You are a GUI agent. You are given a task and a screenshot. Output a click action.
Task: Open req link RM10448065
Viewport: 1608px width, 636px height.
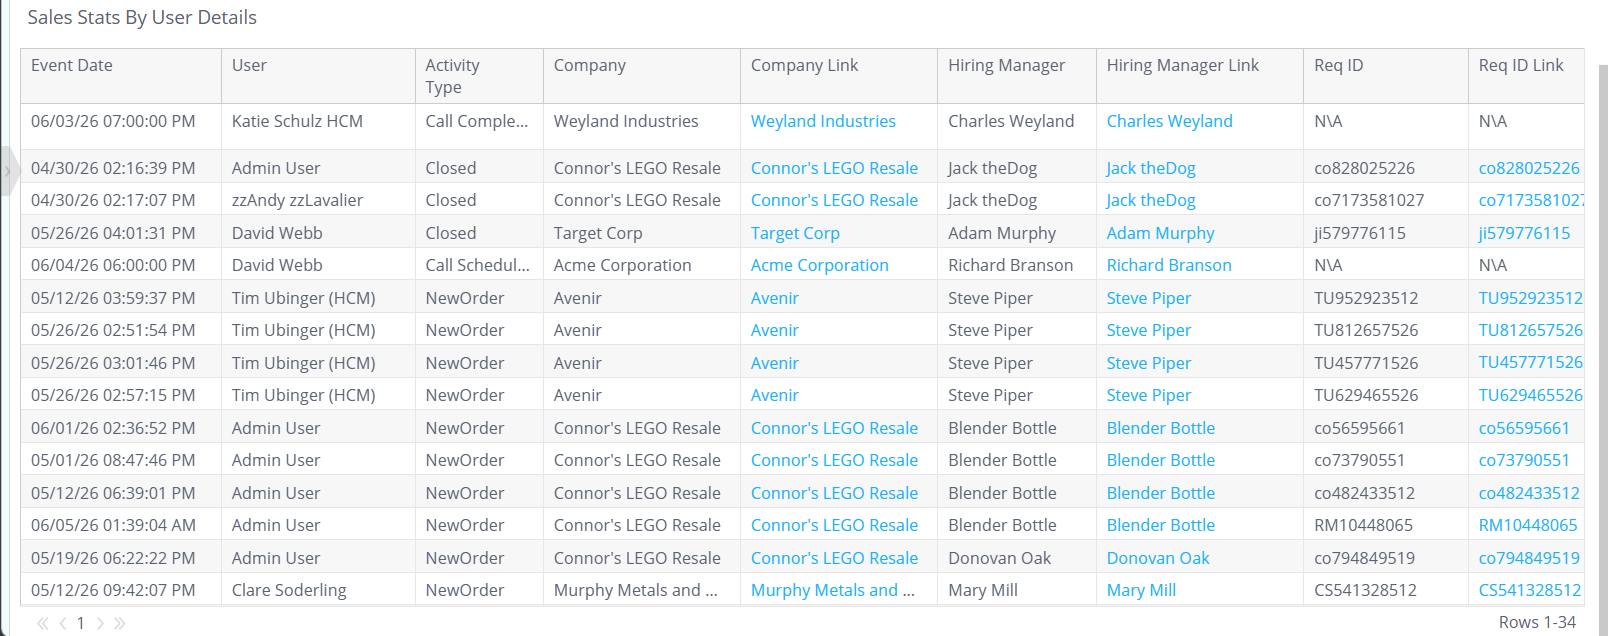pos(1528,525)
